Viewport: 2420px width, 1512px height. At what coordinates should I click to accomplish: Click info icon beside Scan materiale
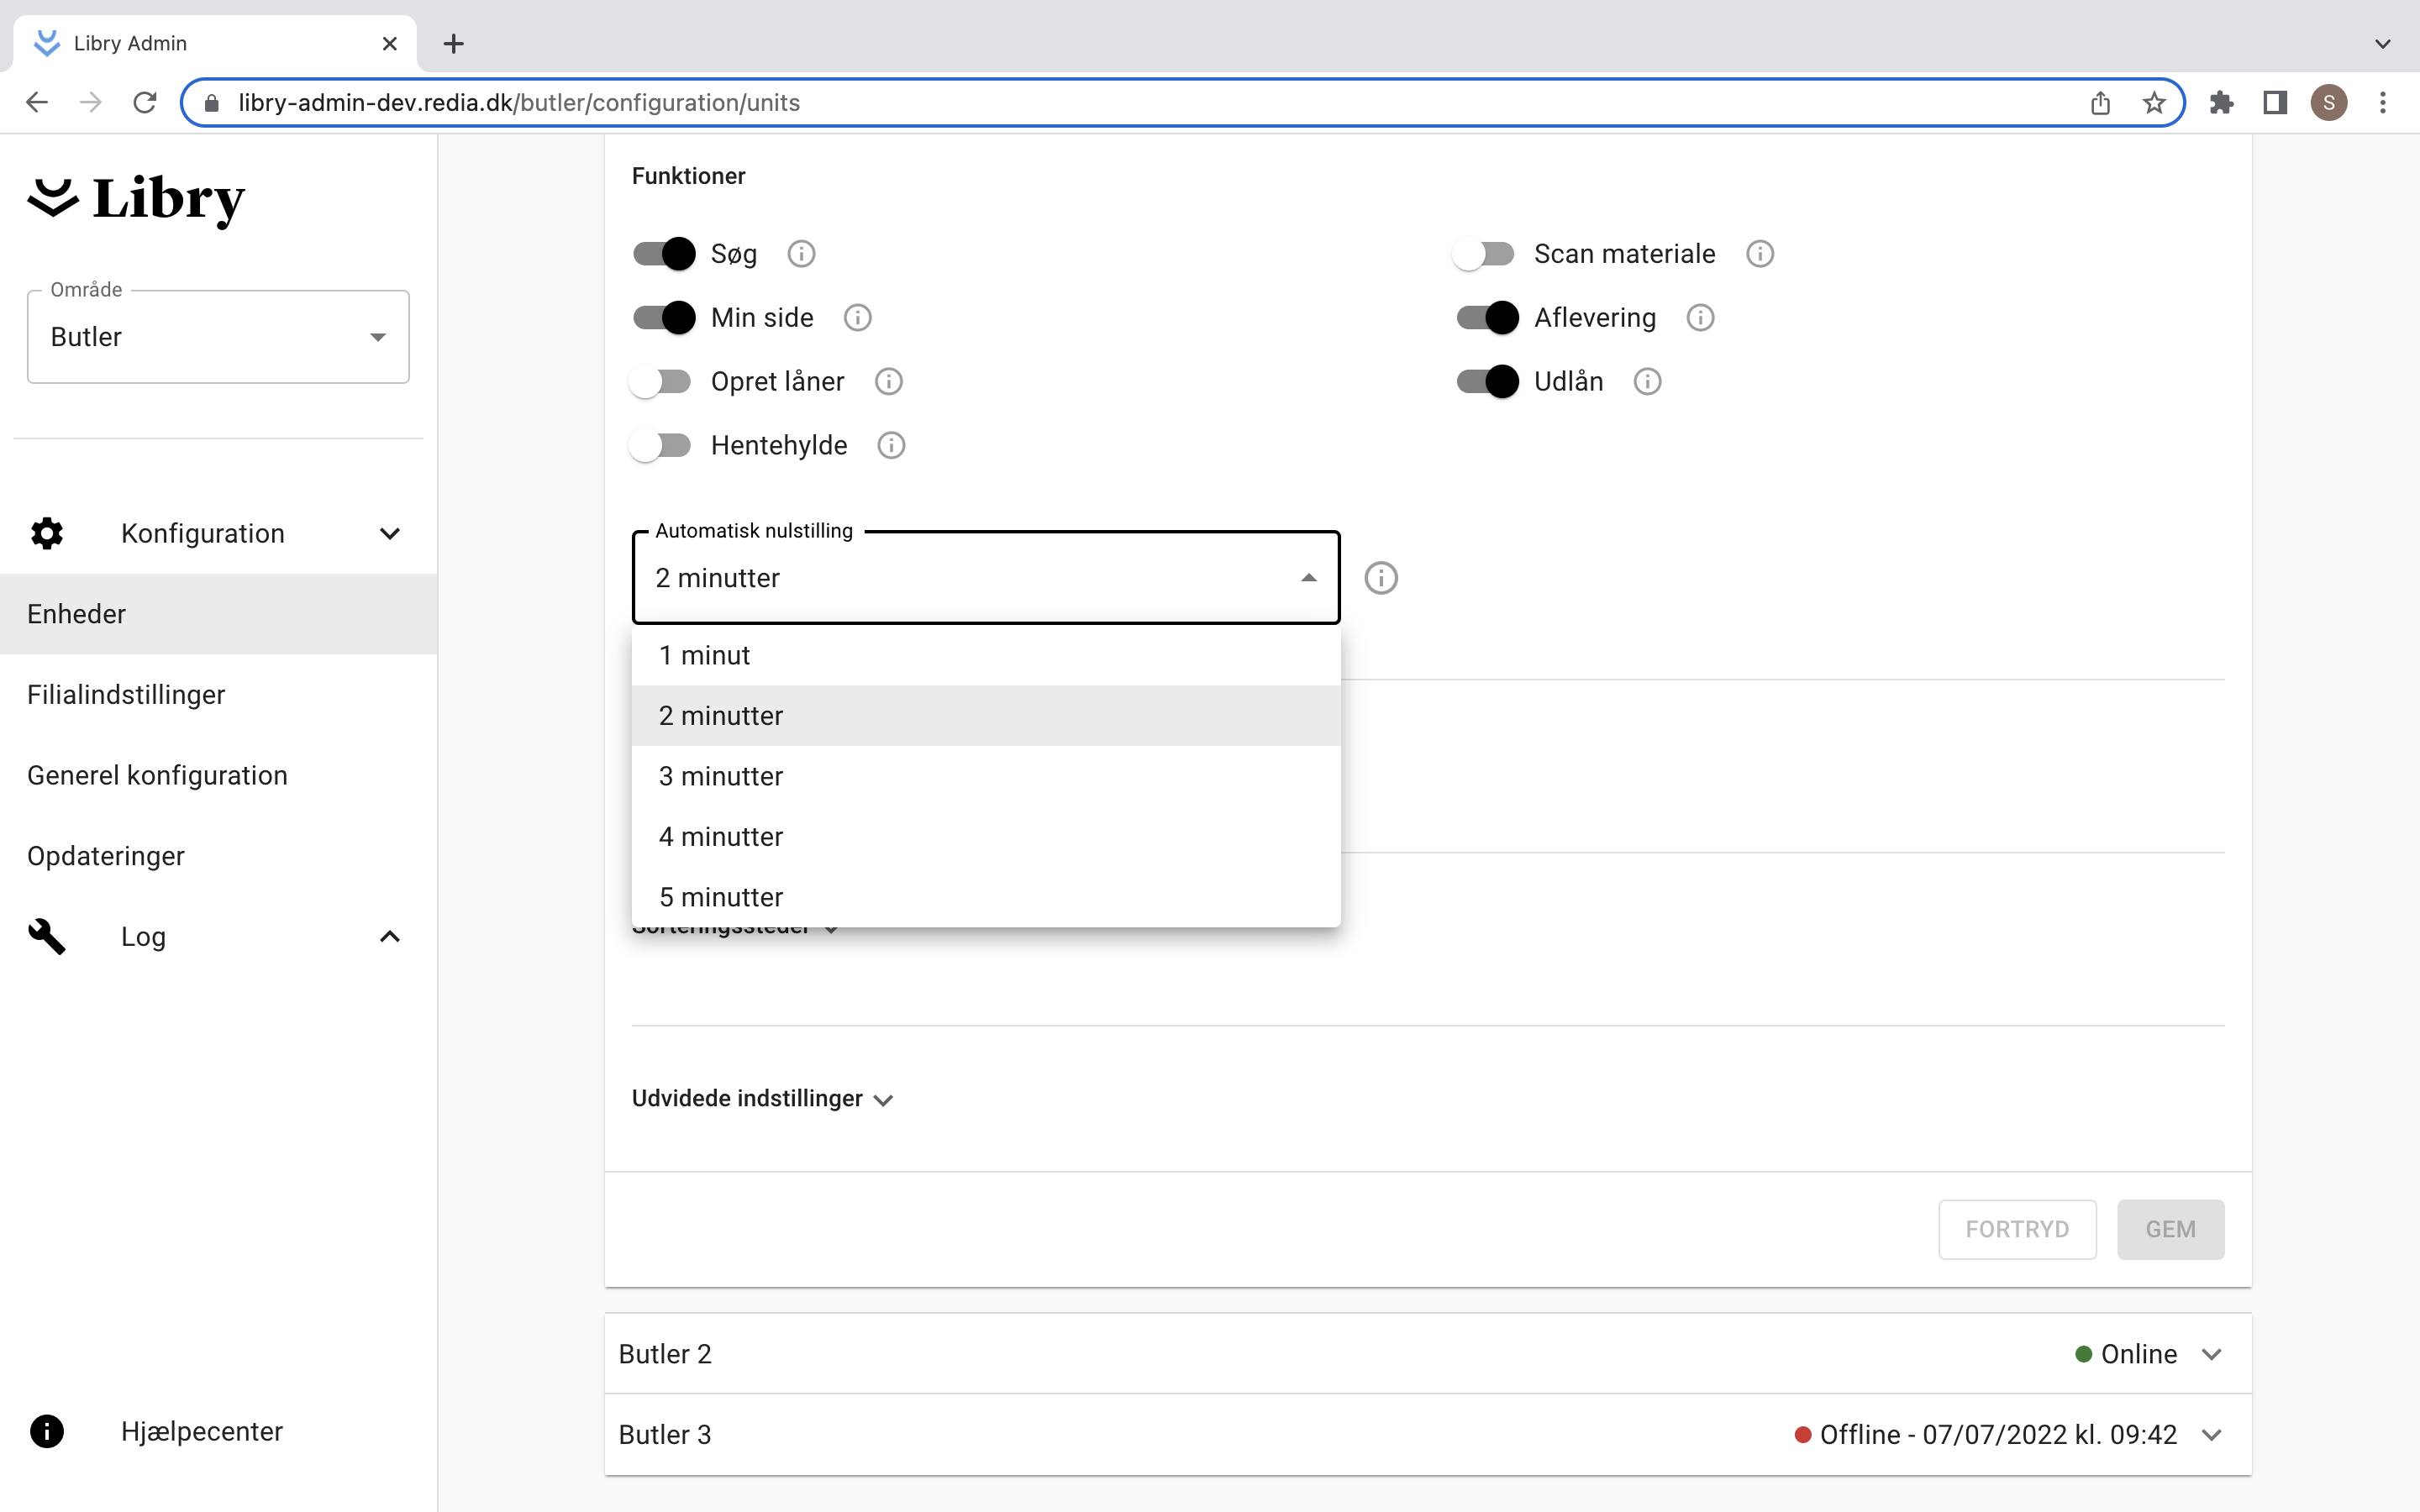(x=1760, y=254)
